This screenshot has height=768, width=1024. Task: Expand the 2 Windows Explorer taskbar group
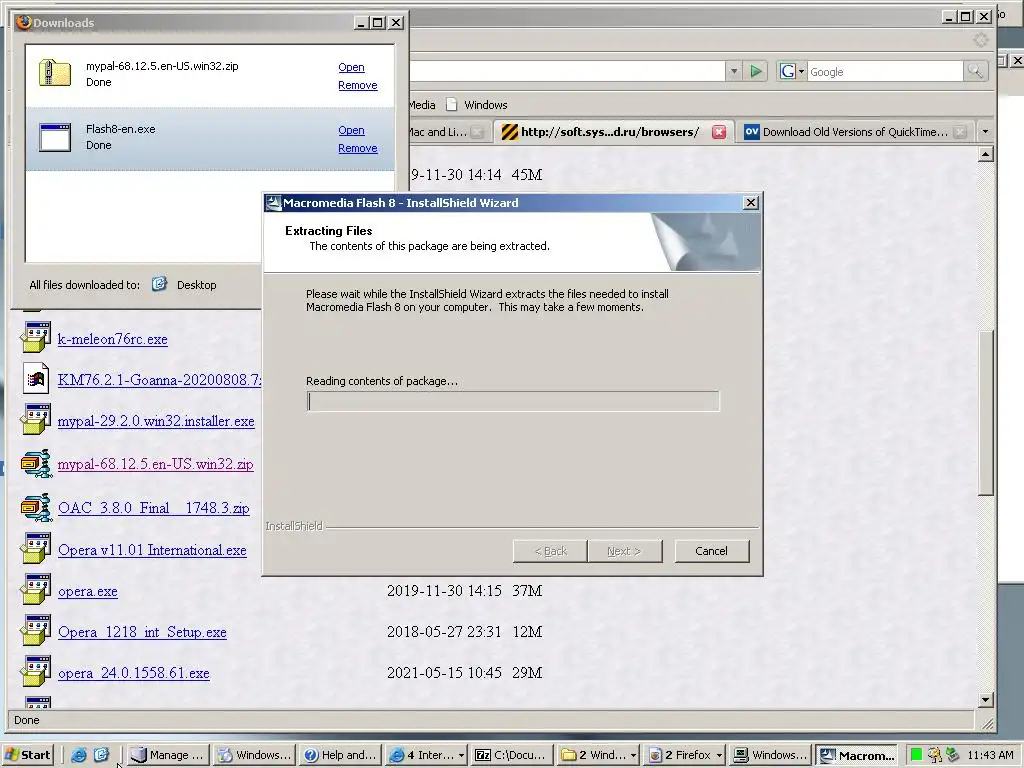pos(633,755)
